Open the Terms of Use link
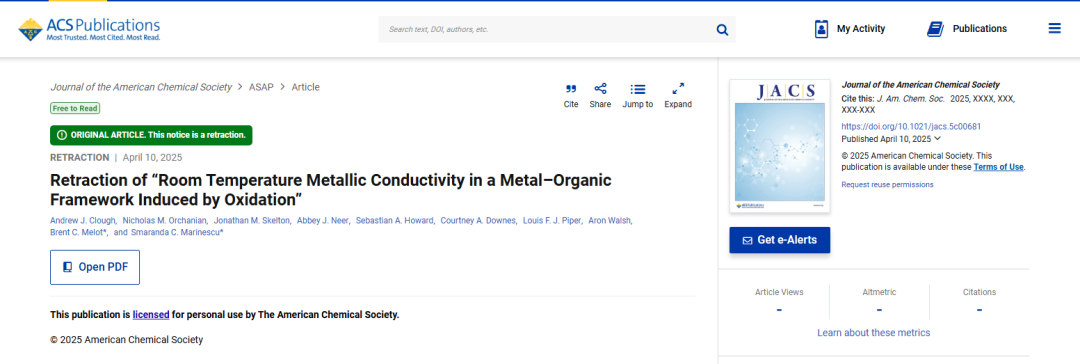1080x364 pixels. tap(999, 168)
